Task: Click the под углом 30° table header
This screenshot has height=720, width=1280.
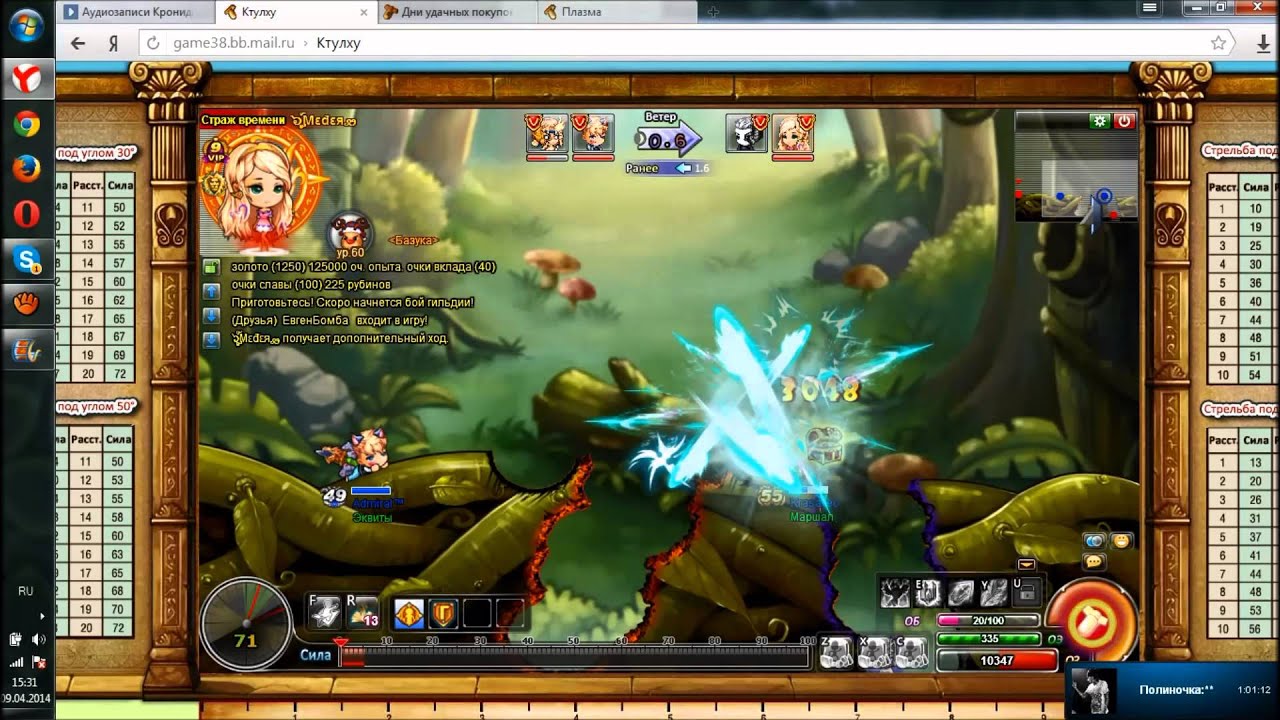Action: click(96, 153)
